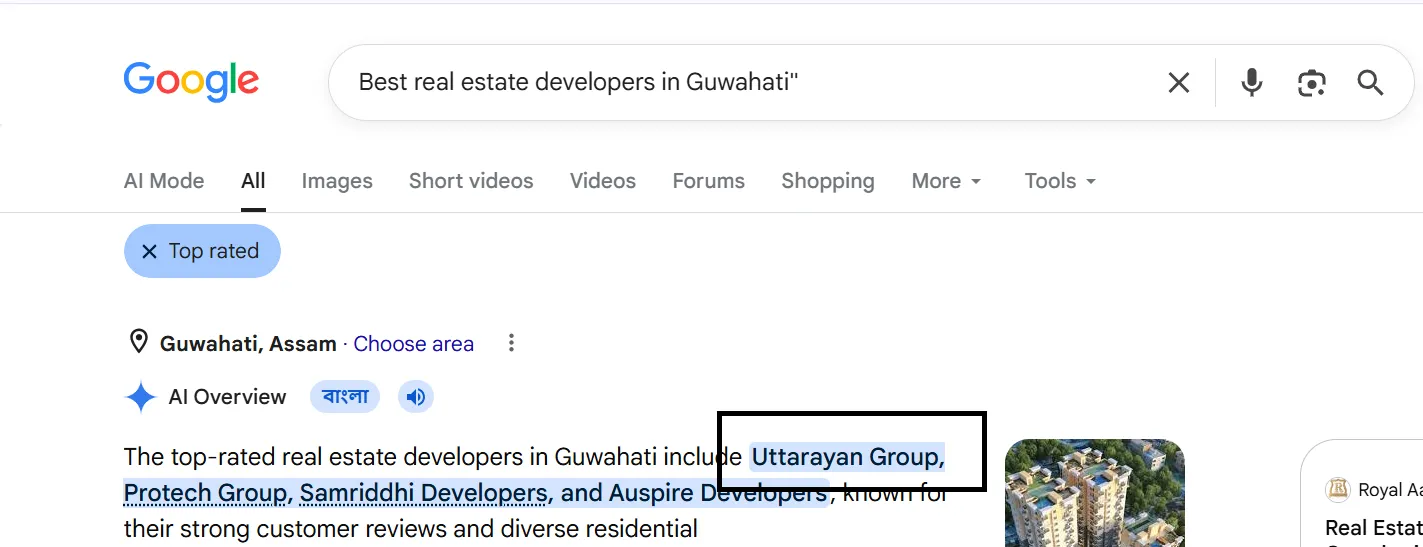Click the Samriddhi Developers highlighted text

426,493
